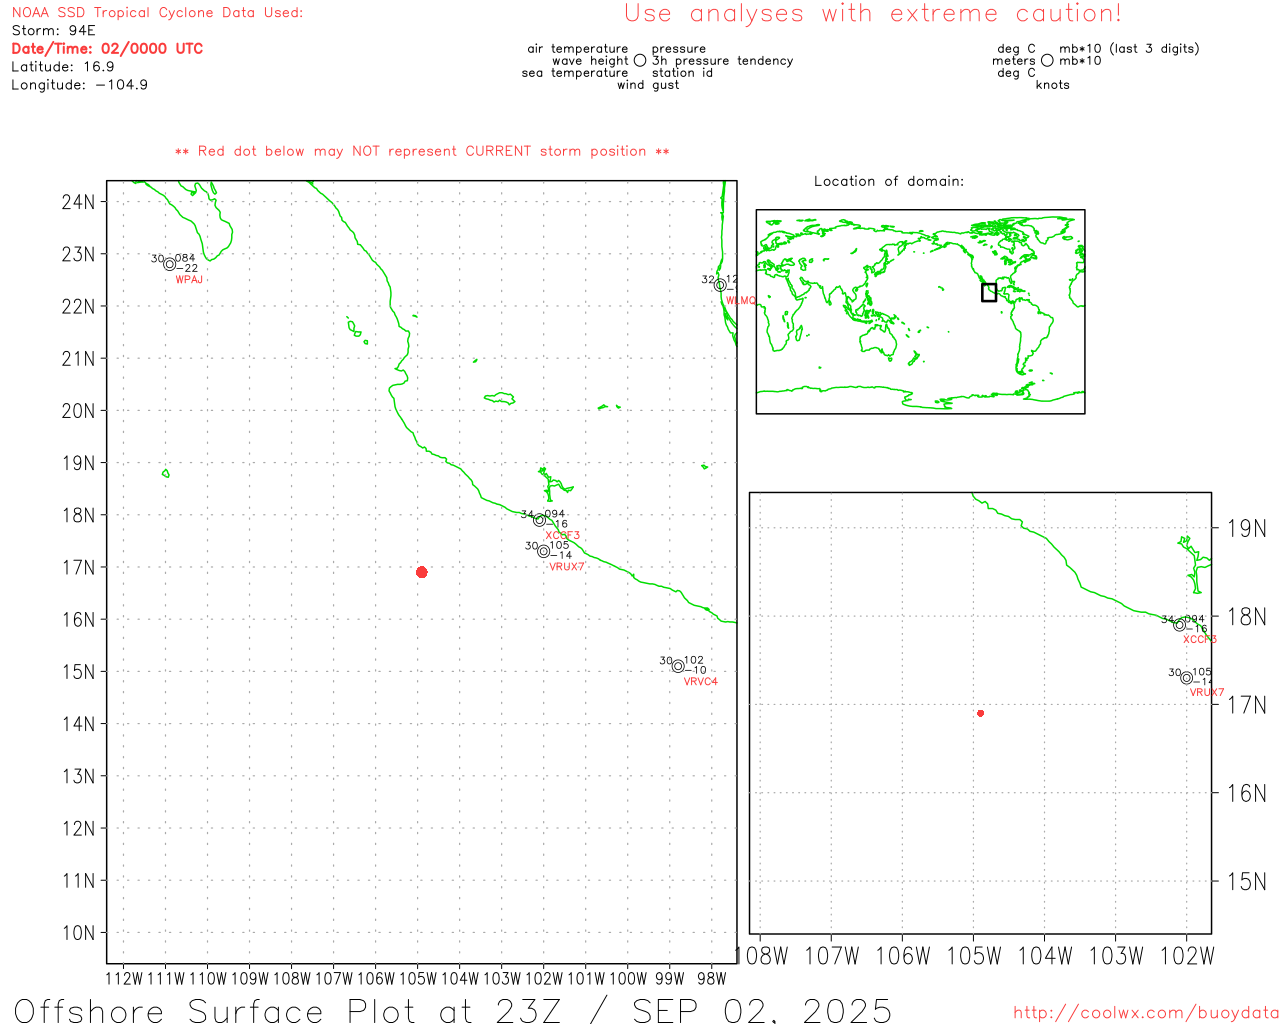This screenshot has height=1024, width=1280.
Task: Click the black domain box on the world map
Action: pyautogui.click(x=989, y=292)
